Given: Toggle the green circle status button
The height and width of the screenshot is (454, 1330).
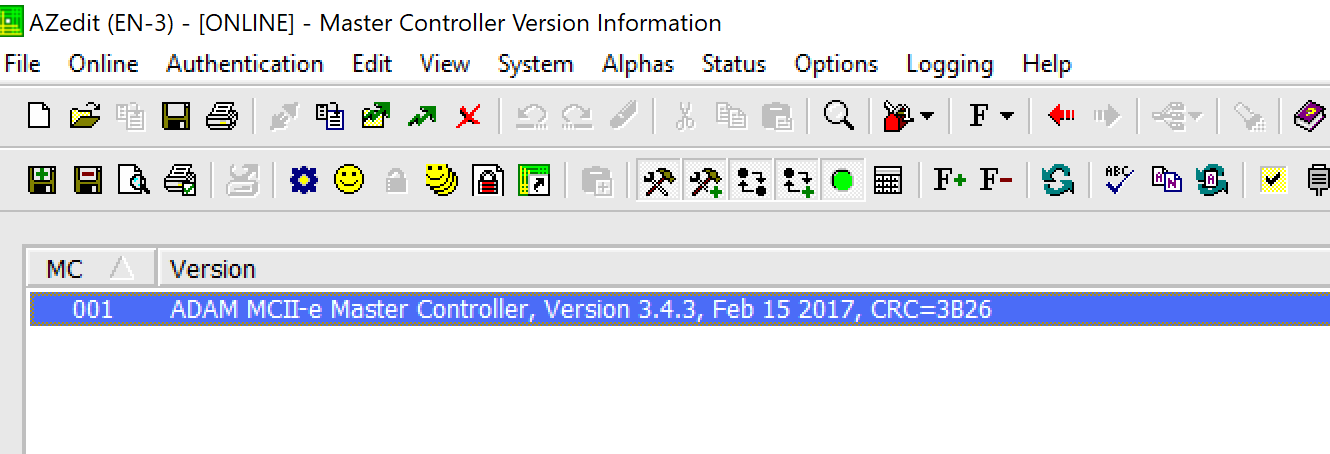Looking at the screenshot, I should (x=842, y=181).
